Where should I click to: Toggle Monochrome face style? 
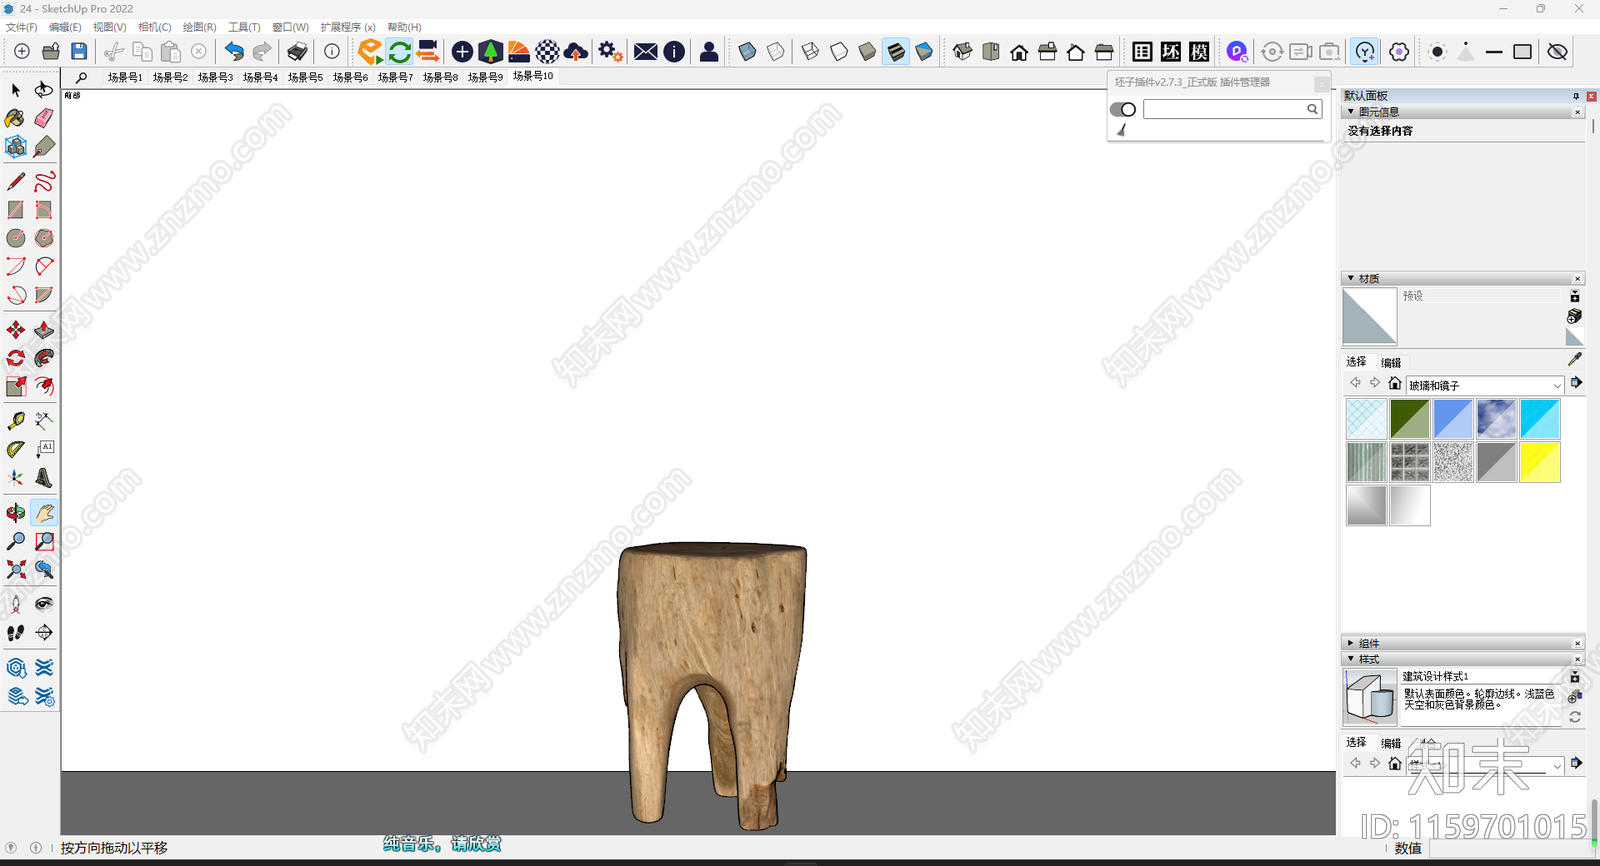click(924, 51)
